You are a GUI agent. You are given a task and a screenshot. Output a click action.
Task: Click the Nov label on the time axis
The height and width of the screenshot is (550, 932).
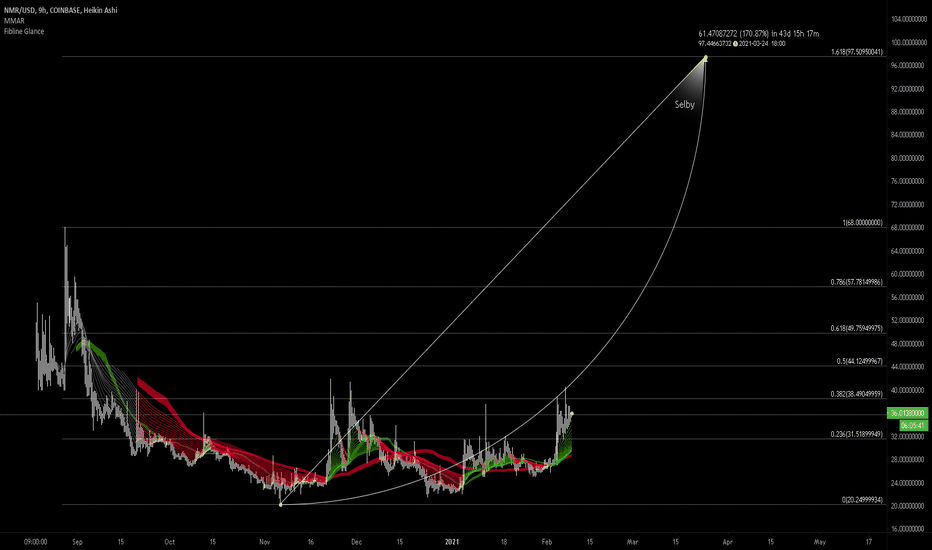coord(265,542)
